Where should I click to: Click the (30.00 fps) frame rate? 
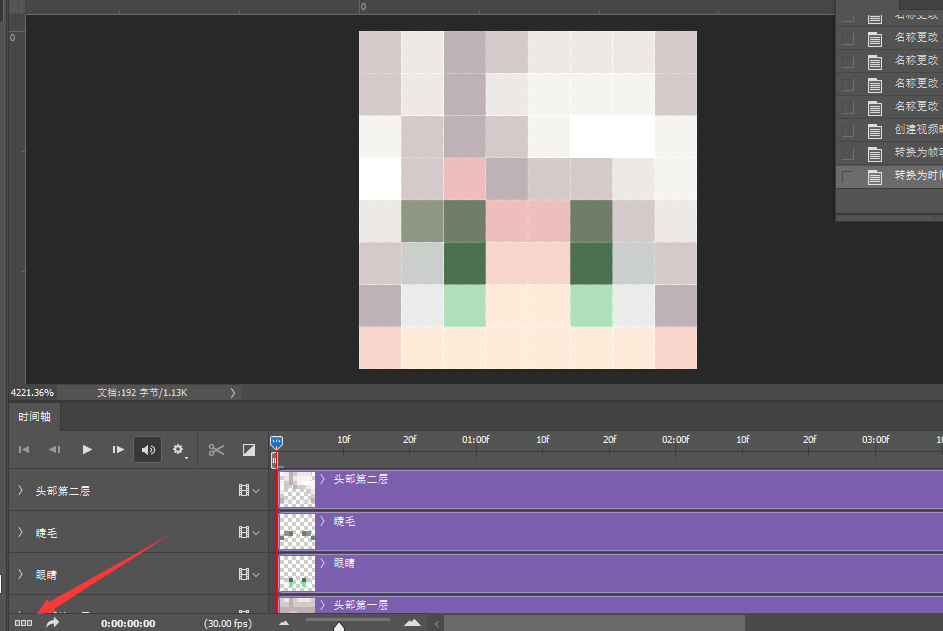click(228, 623)
